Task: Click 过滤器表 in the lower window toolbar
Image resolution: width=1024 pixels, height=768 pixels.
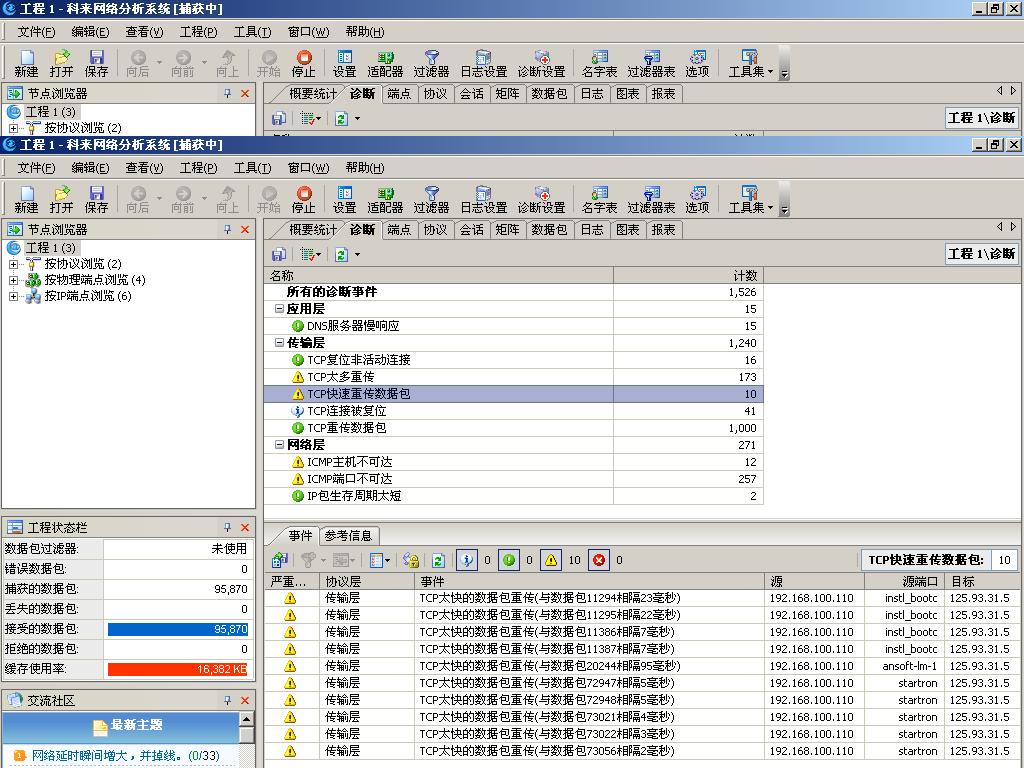Action: point(651,199)
